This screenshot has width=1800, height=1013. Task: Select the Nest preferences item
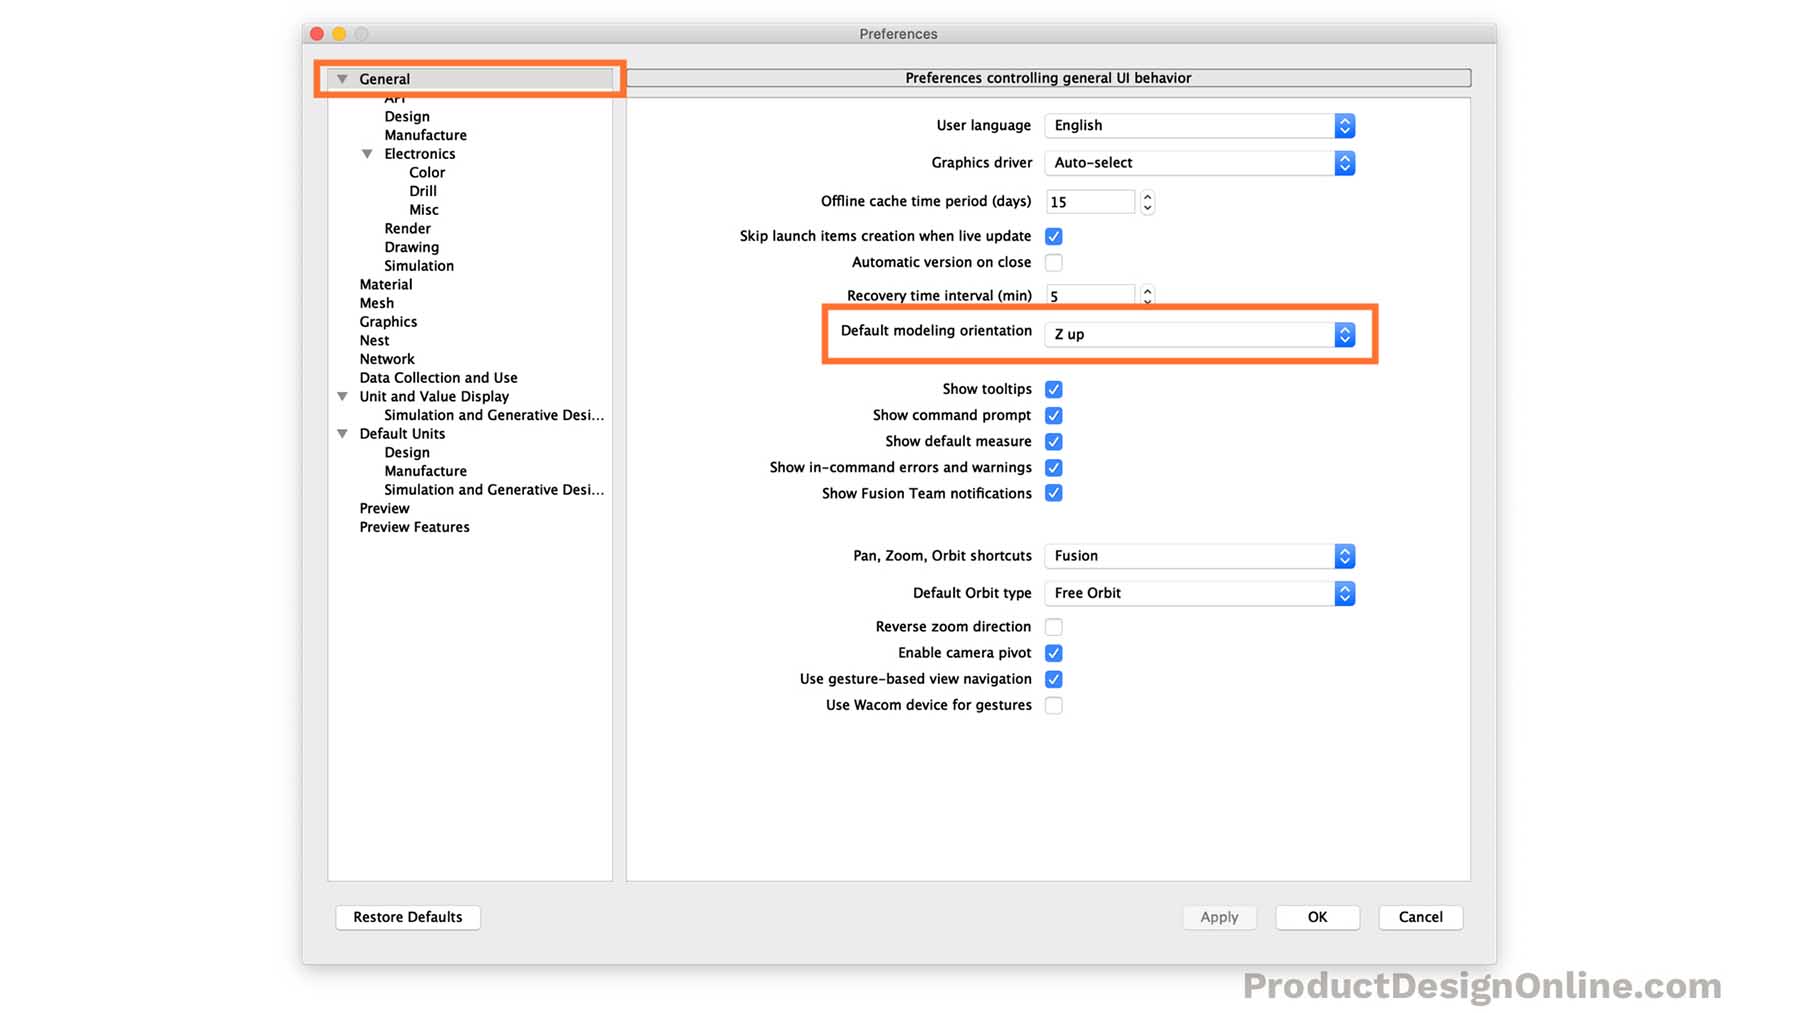374,341
